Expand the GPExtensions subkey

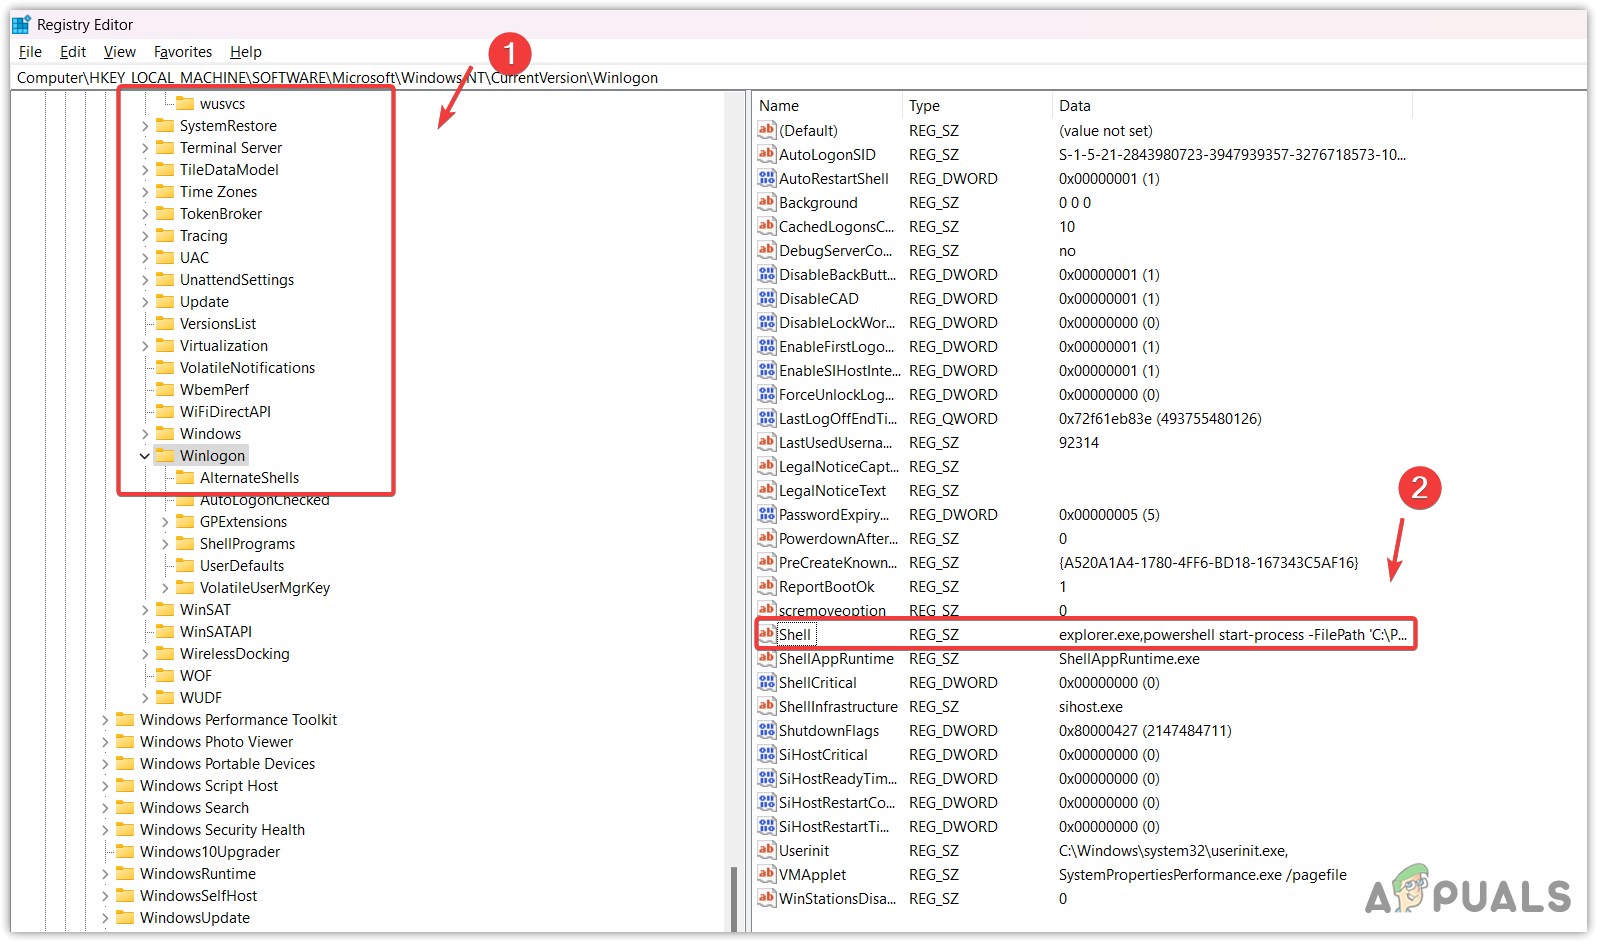click(165, 522)
